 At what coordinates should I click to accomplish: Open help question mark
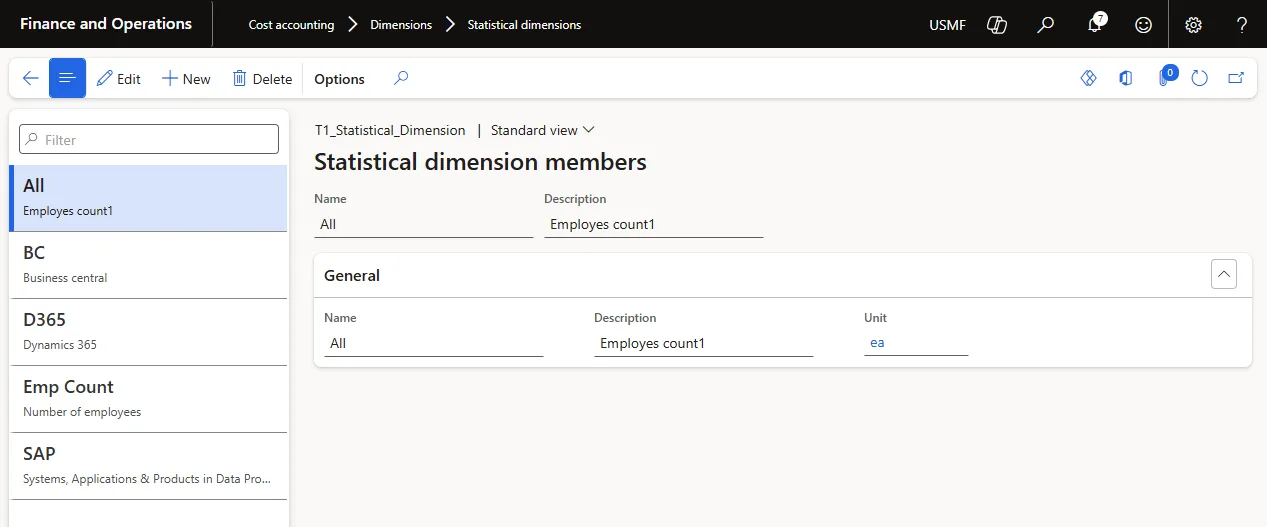click(1242, 25)
